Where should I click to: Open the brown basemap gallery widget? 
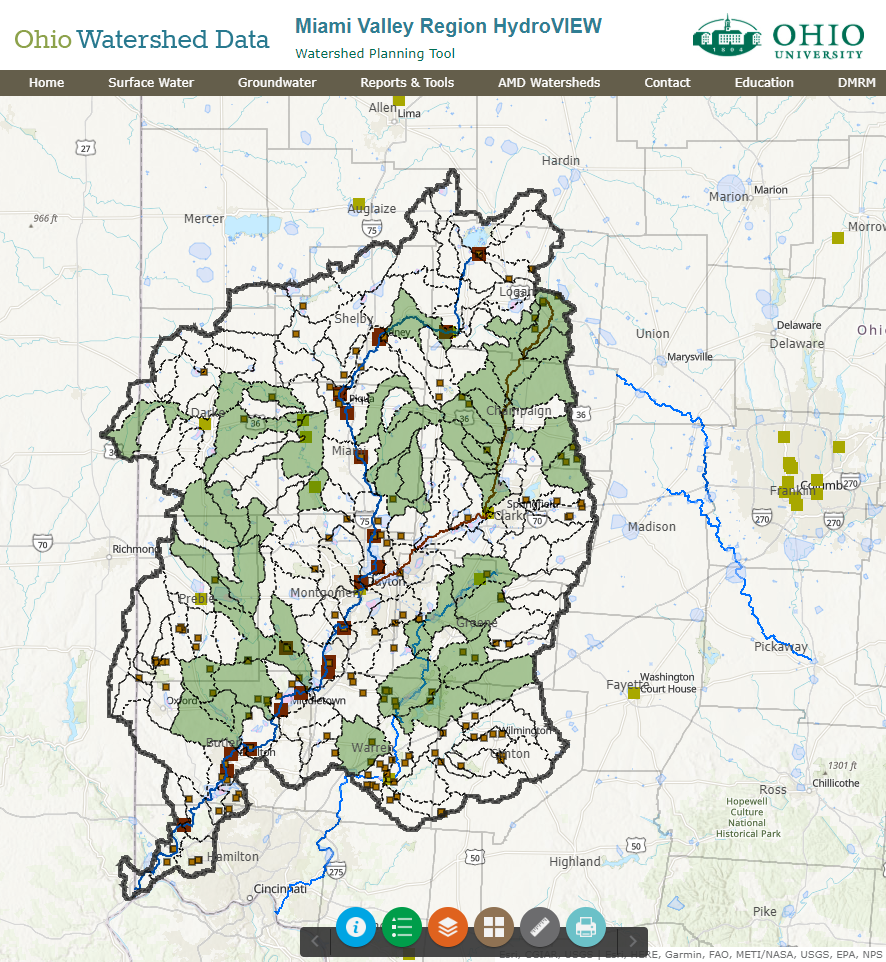tap(494, 927)
